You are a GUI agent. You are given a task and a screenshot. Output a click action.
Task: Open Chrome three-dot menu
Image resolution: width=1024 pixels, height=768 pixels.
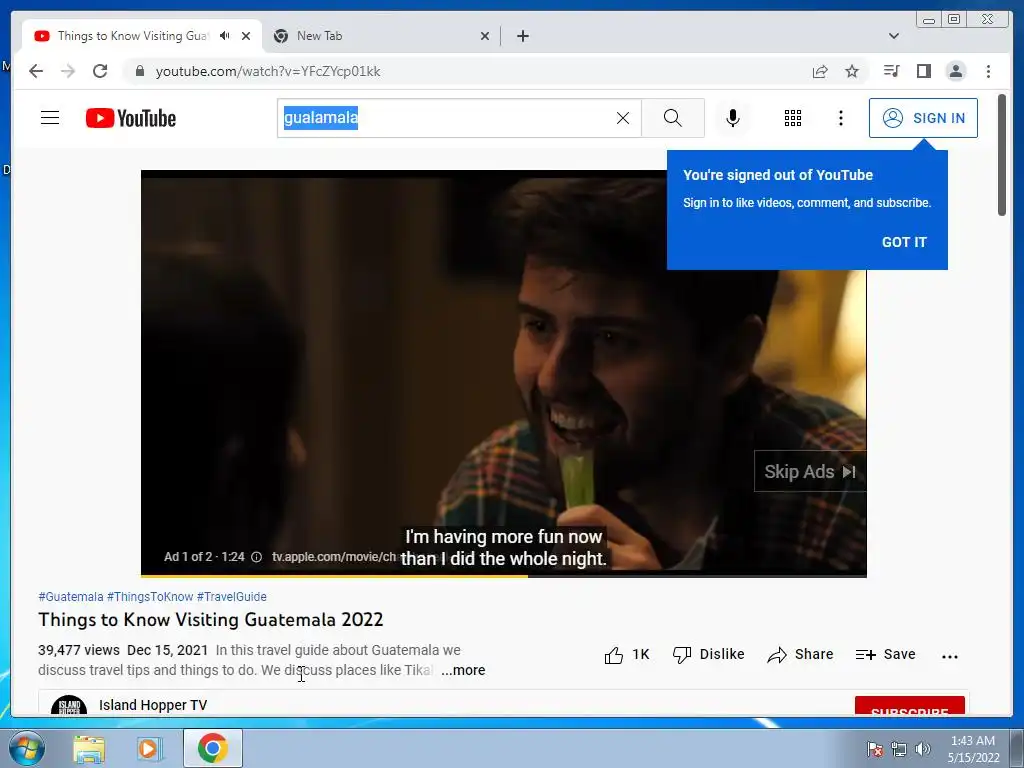[988, 71]
